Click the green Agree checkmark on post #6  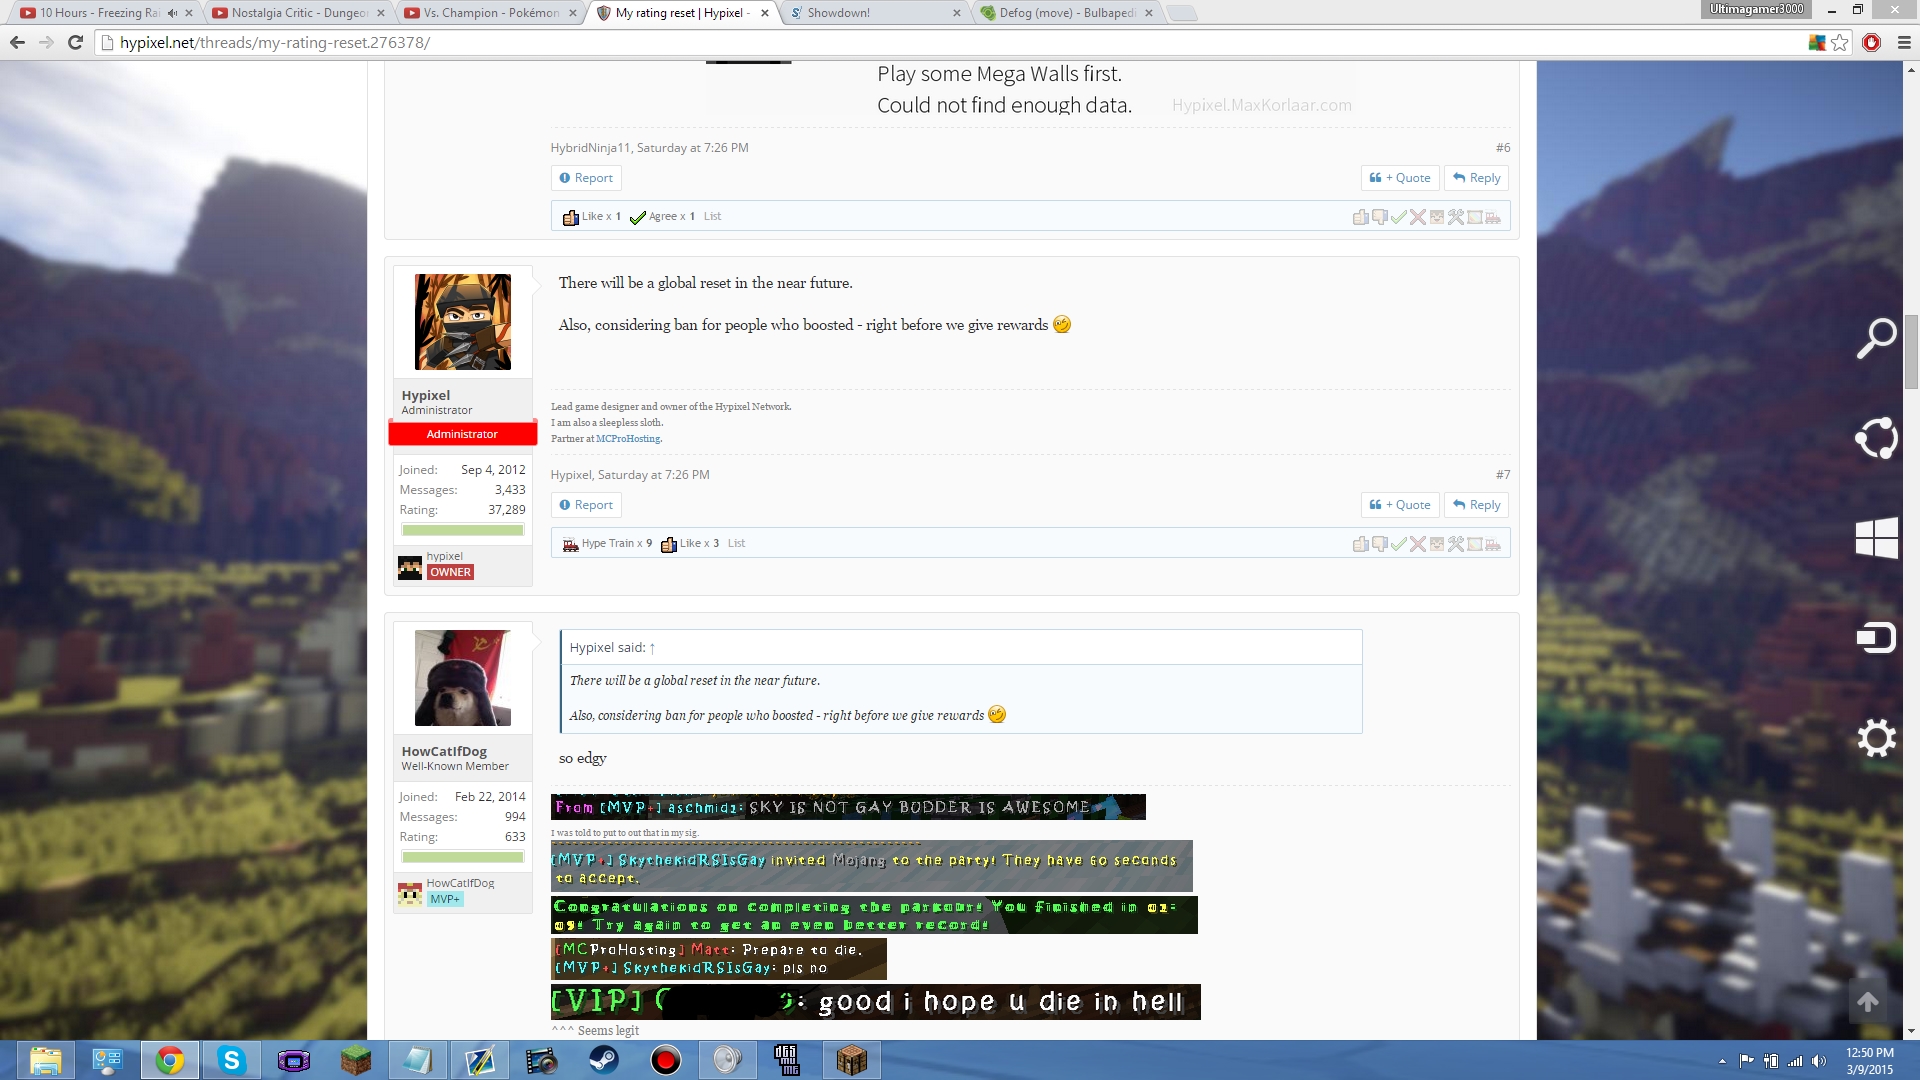tap(1399, 217)
